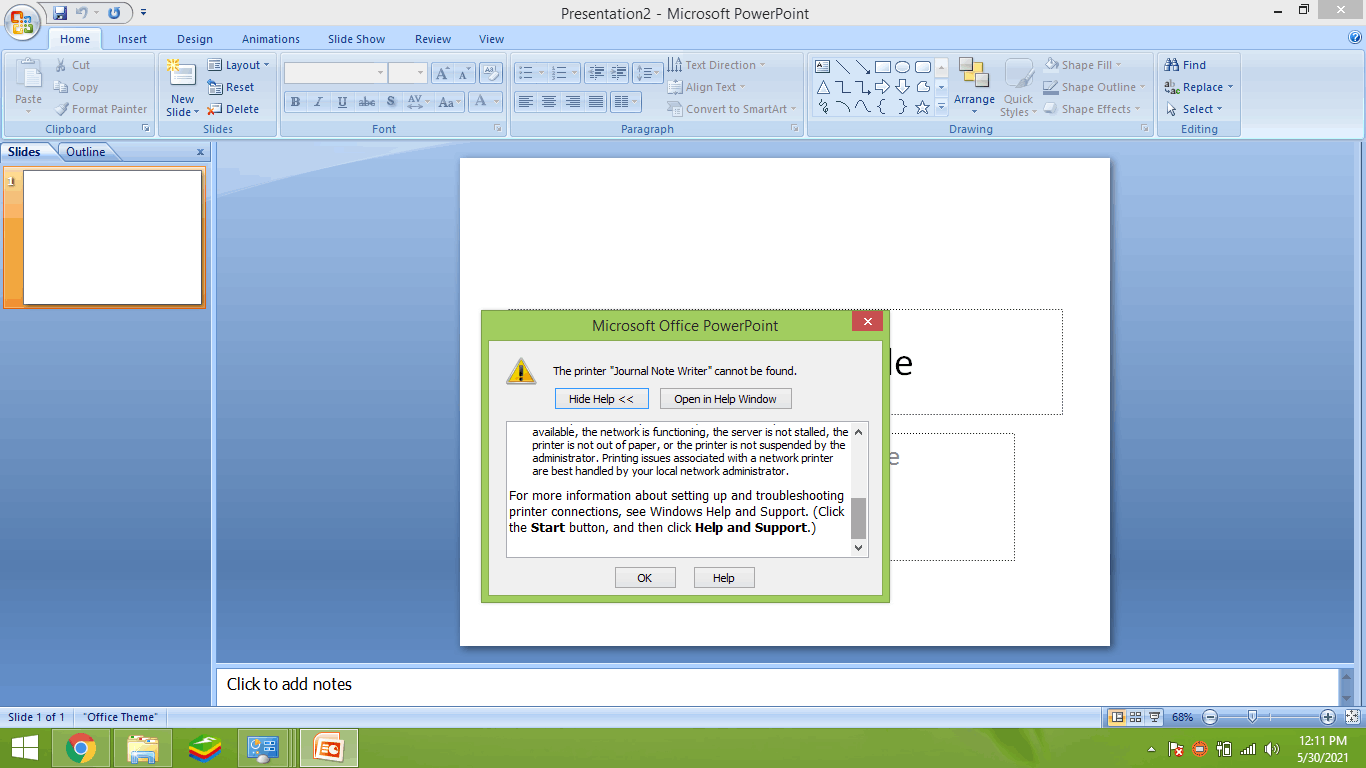Screen dimensions: 1366x768
Task: Toggle Italic formatting
Action: (319, 102)
